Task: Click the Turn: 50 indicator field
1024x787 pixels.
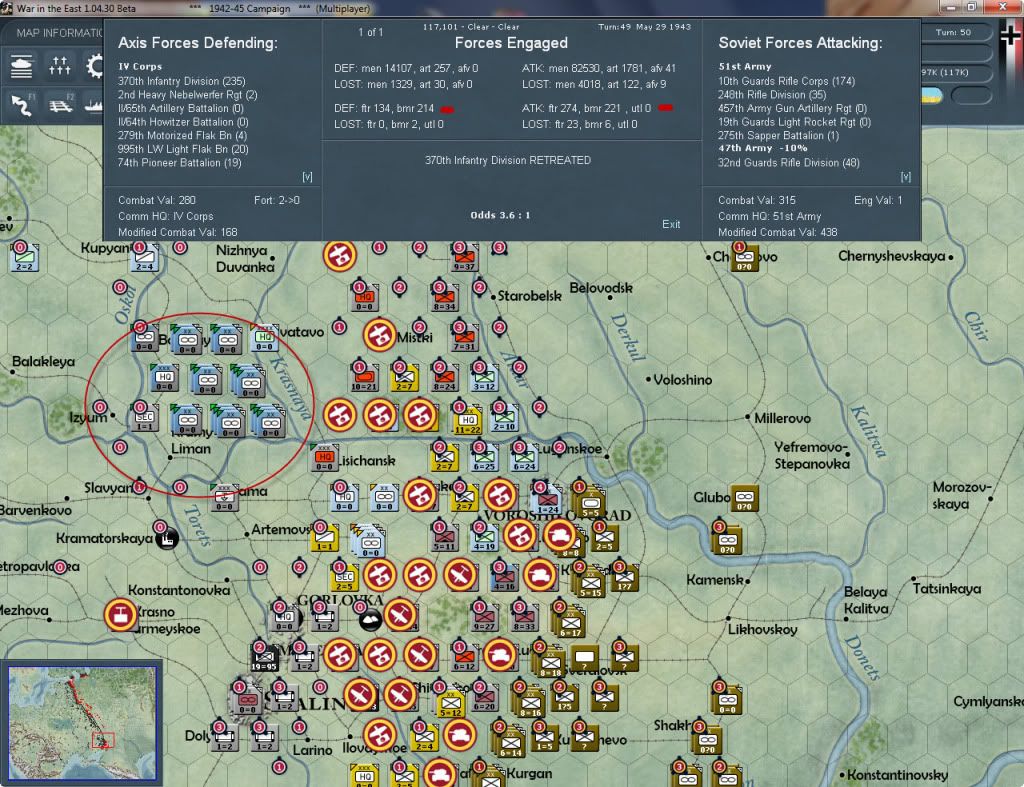Action: click(956, 32)
